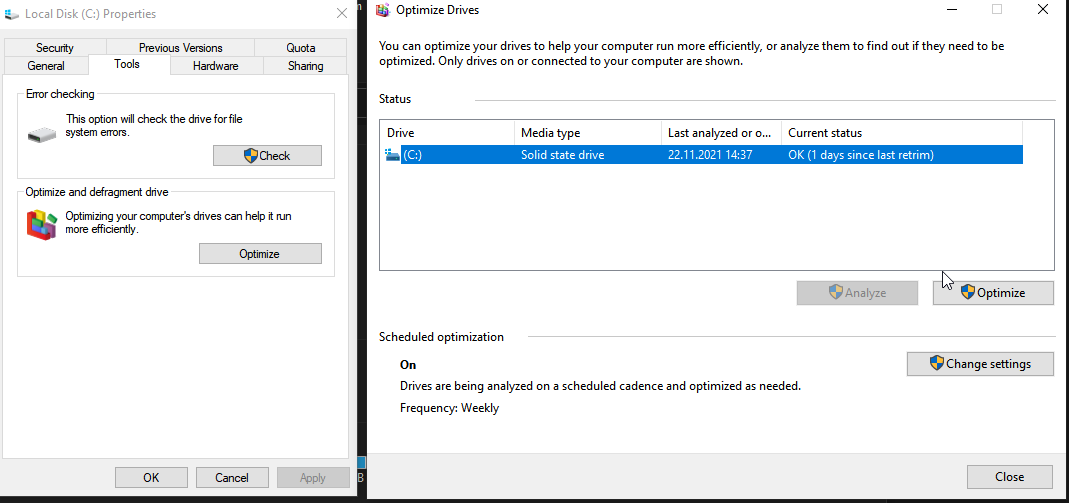Select the Tools tab
The width and height of the screenshot is (1069, 503).
pos(127,64)
